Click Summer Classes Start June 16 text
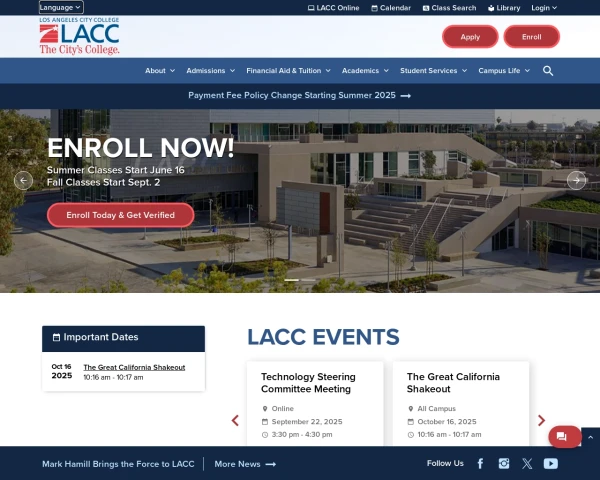The image size is (600, 480). [116, 170]
